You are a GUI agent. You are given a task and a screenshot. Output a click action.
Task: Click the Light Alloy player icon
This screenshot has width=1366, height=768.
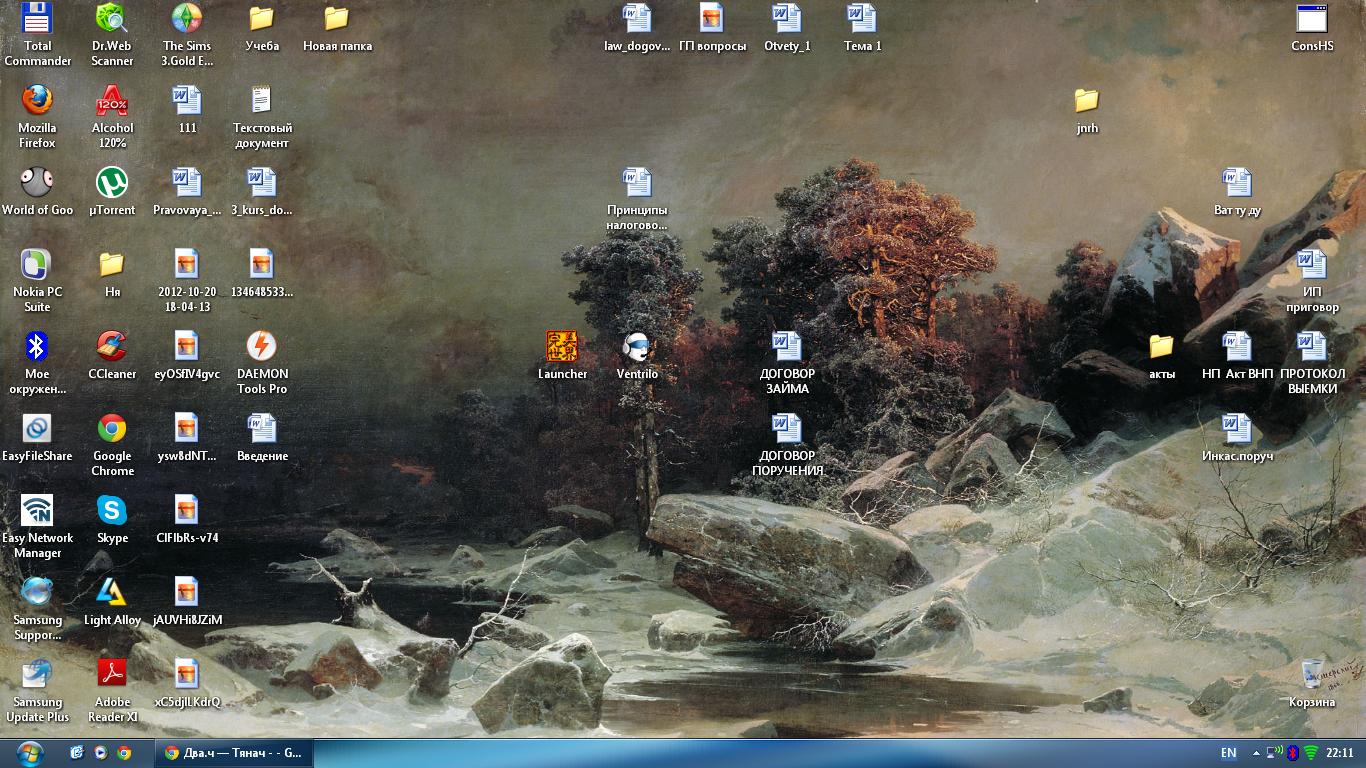click(112, 601)
